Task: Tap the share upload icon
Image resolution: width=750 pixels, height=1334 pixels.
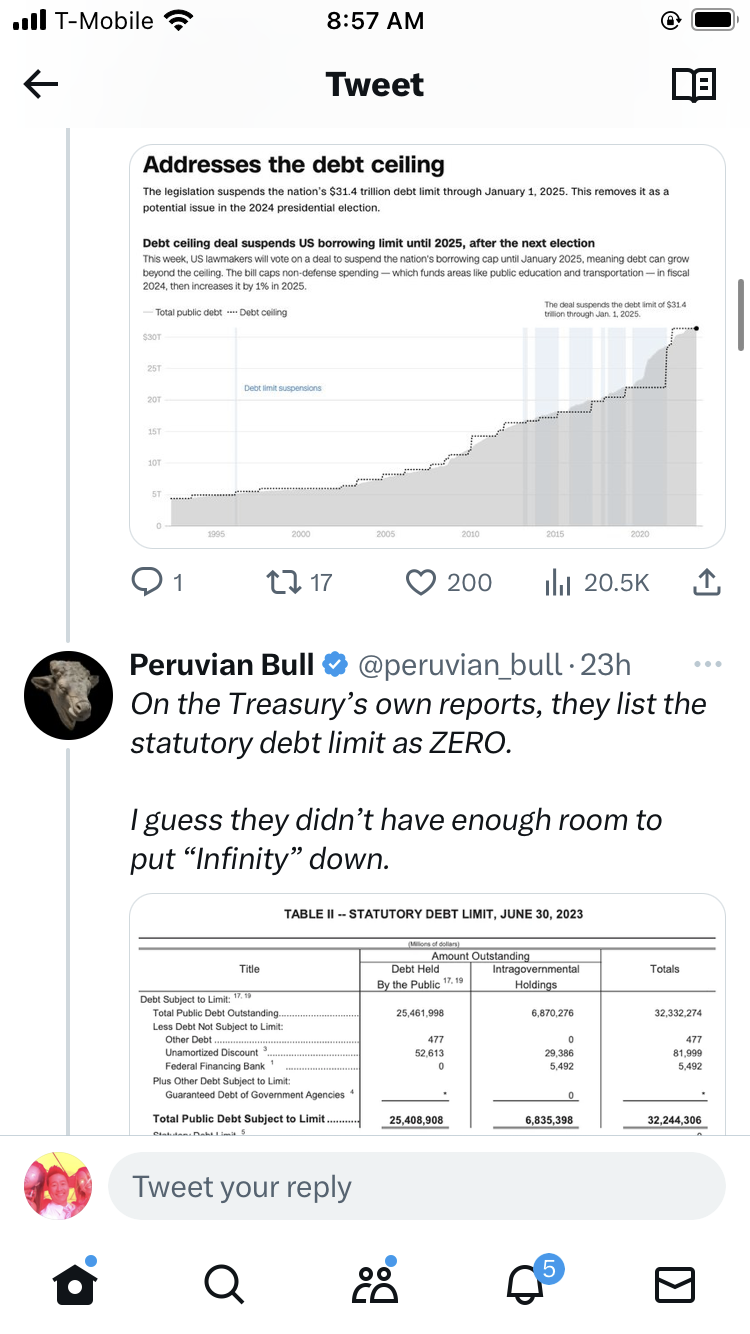Action: point(706,582)
